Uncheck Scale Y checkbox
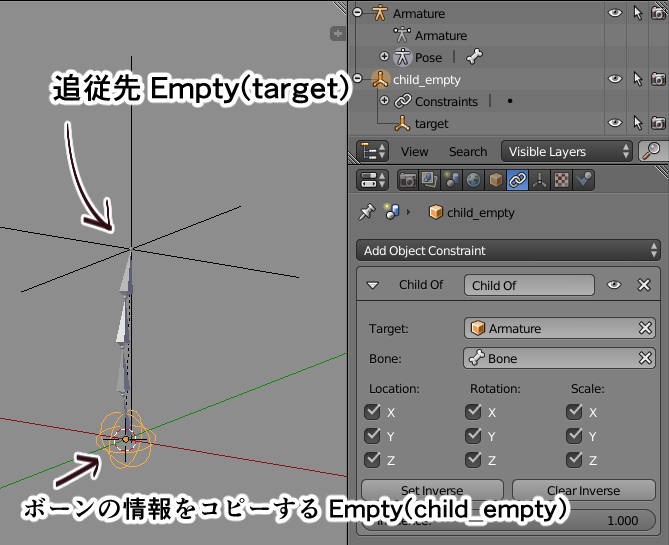Image resolution: width=669 pixels, height=545 pixels. point(574,436)
